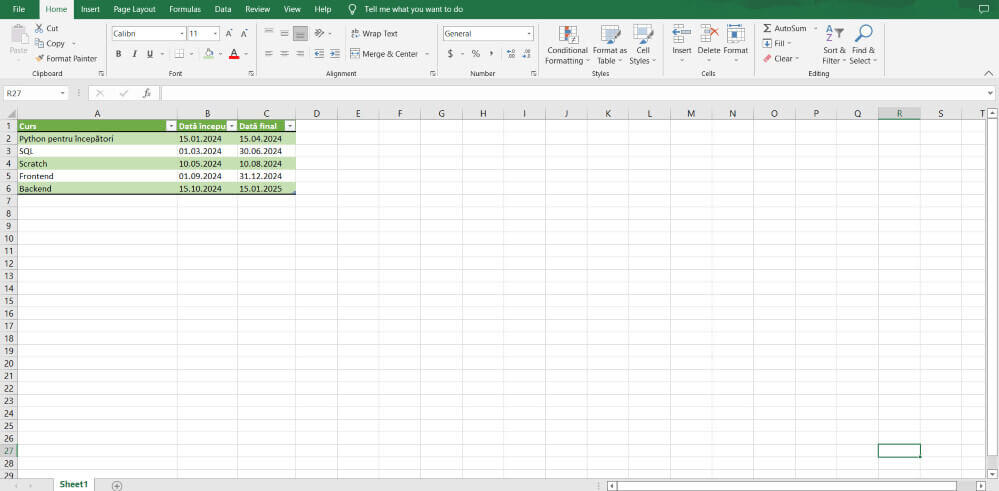
Task: Open the Dată început filter dropdown
Action: click(231, 126)
